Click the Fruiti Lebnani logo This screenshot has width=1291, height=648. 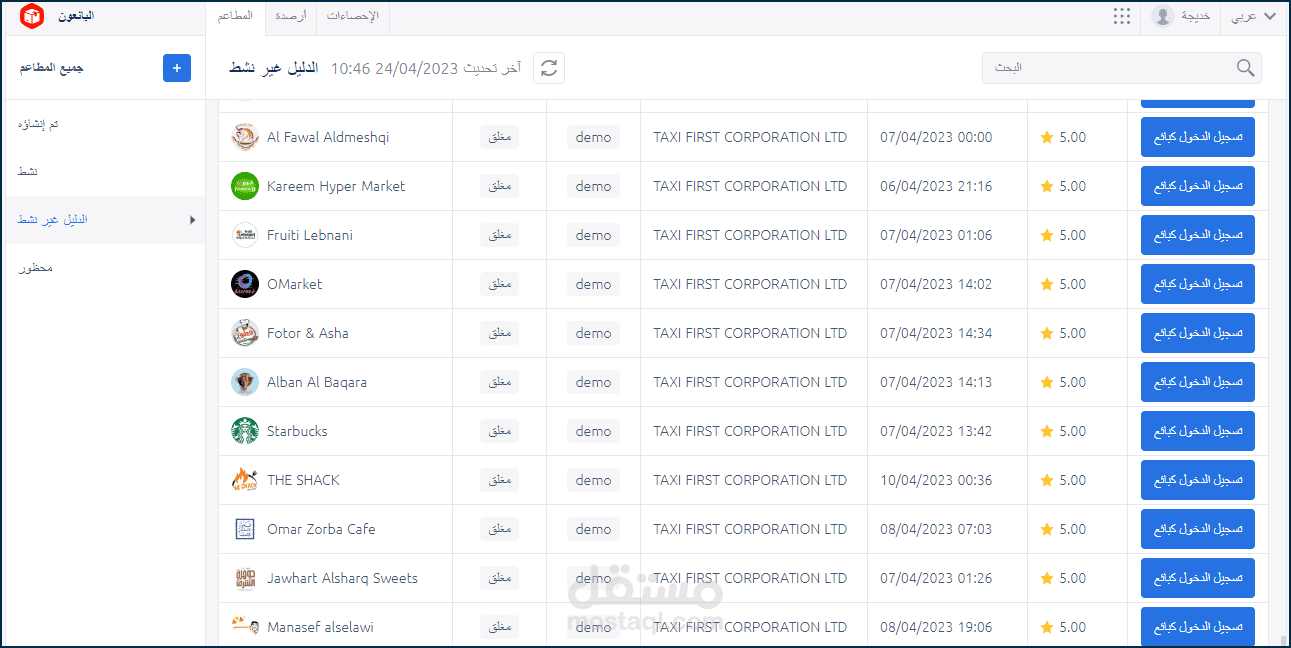[x=245, y=235]
